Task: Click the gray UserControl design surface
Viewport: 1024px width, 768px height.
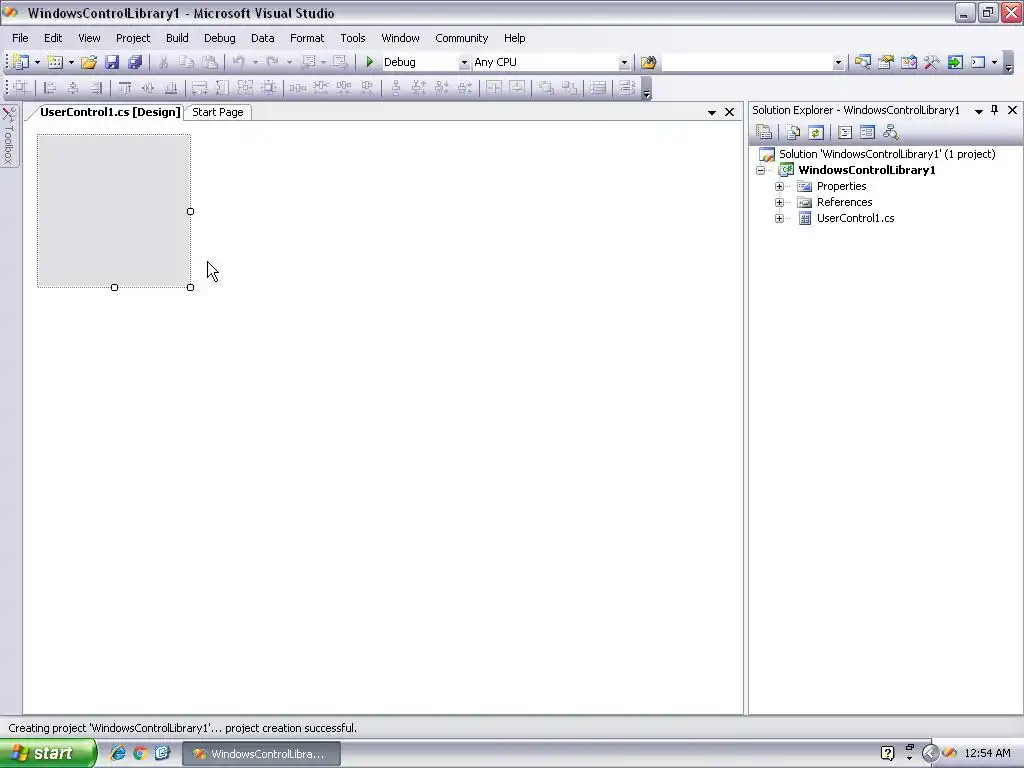Action: click(x=114, y=211)
